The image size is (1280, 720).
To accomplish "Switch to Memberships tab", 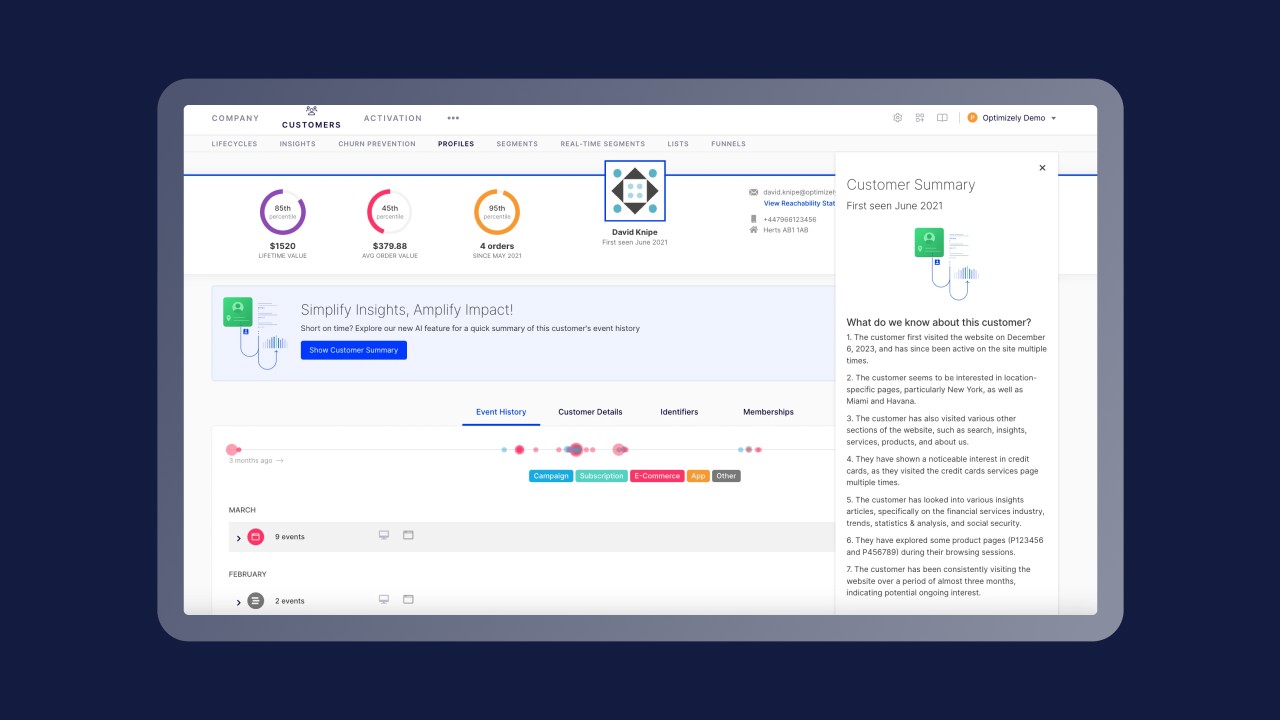I will tap(768, 412).
